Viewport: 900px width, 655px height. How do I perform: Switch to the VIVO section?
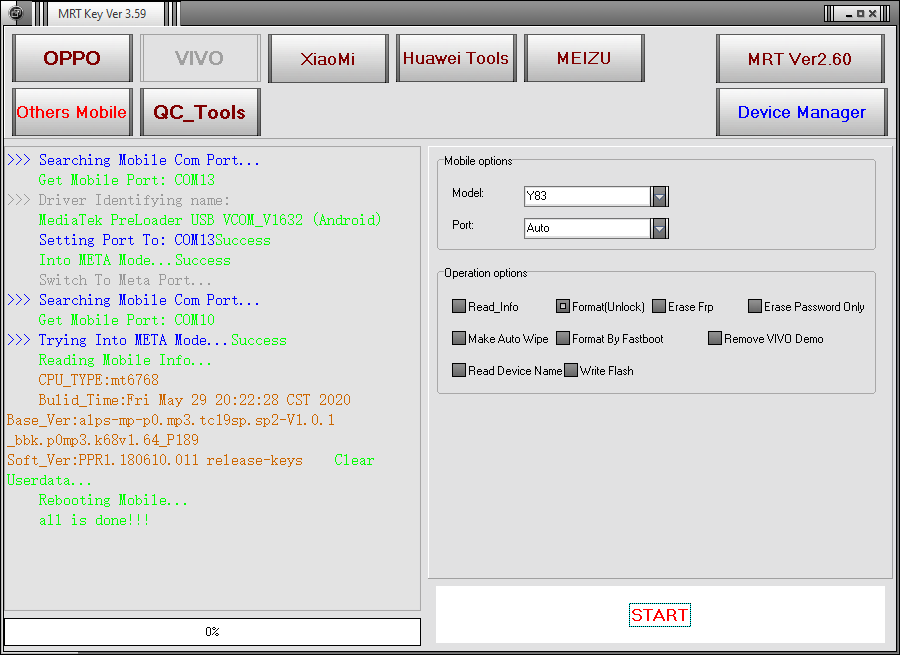(200, 58)
